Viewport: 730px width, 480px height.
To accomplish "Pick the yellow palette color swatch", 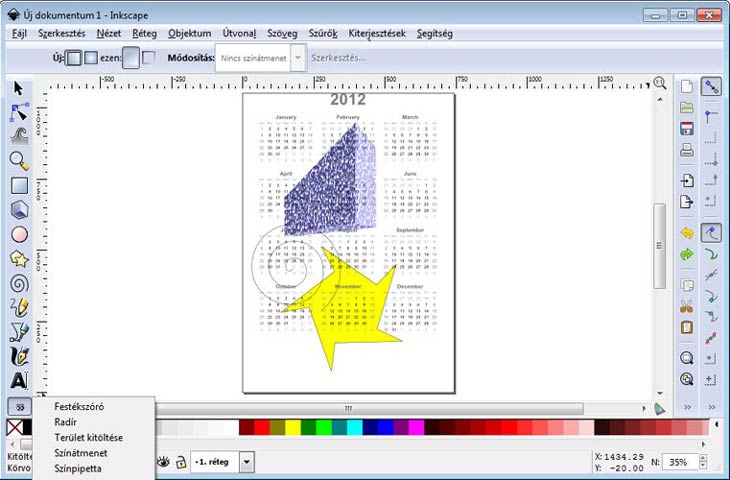I will 293,428.
